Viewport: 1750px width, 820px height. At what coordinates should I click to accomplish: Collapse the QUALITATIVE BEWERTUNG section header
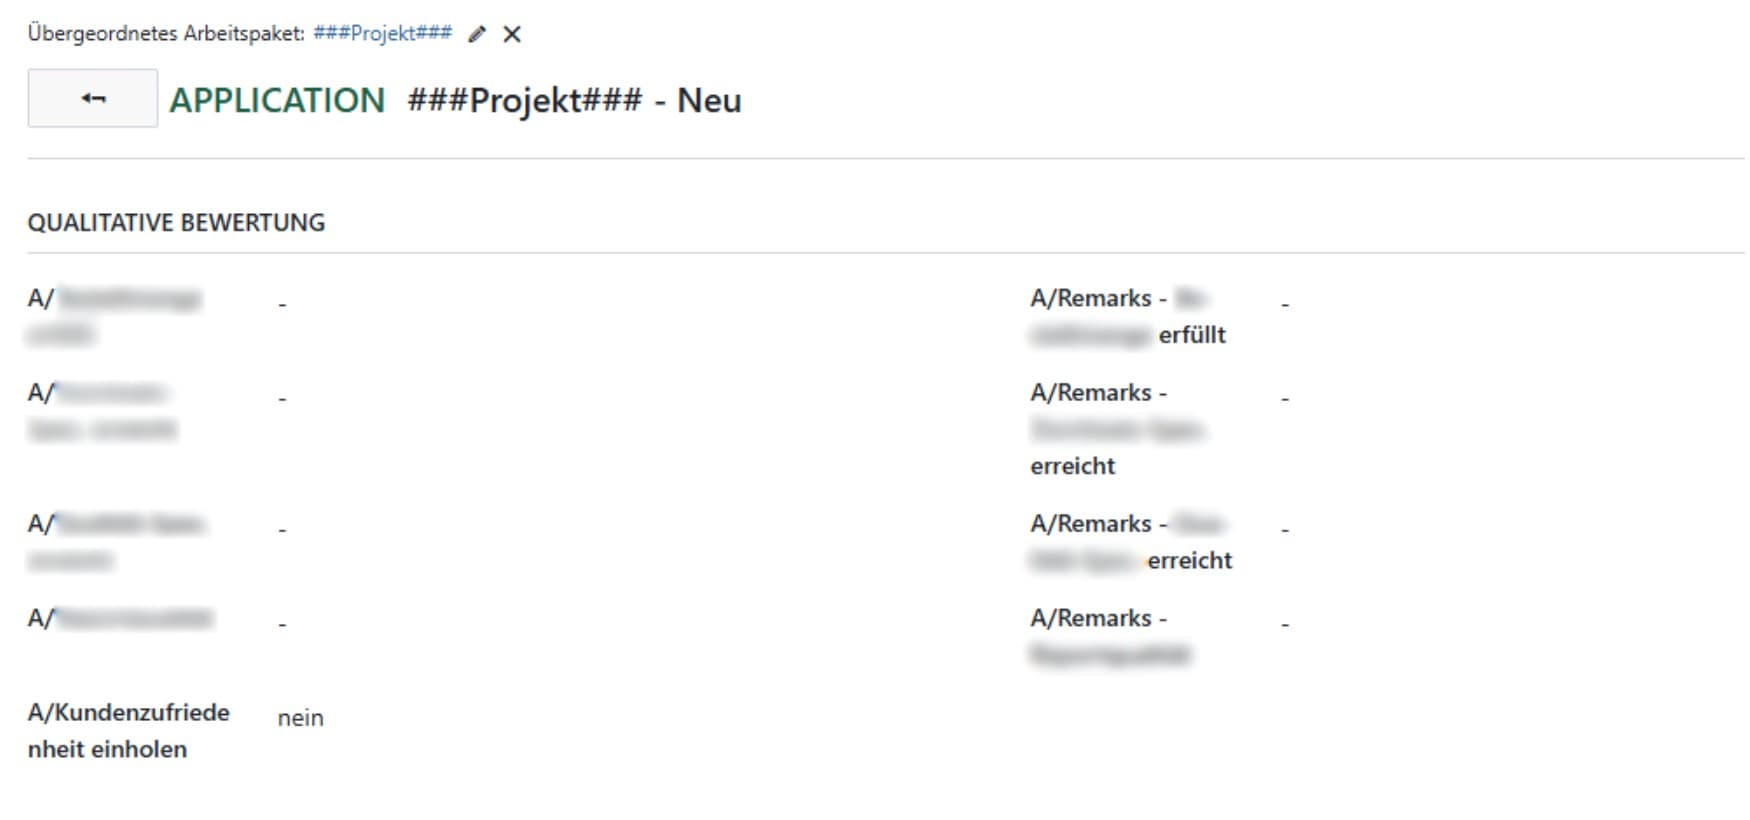point(176,222)
